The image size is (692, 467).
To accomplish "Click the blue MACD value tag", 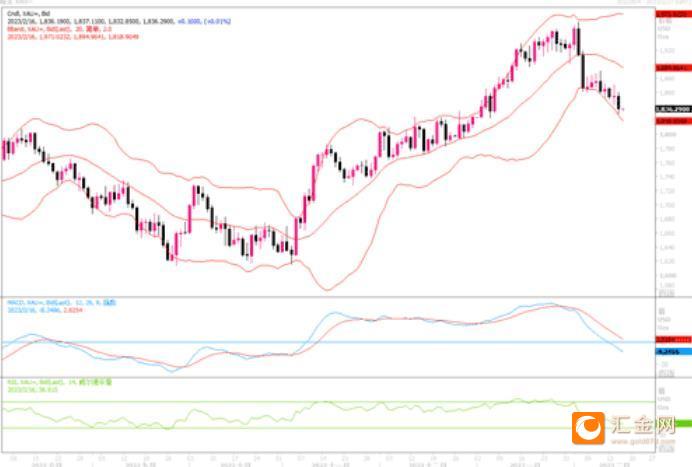I will [x=673, y=352].
